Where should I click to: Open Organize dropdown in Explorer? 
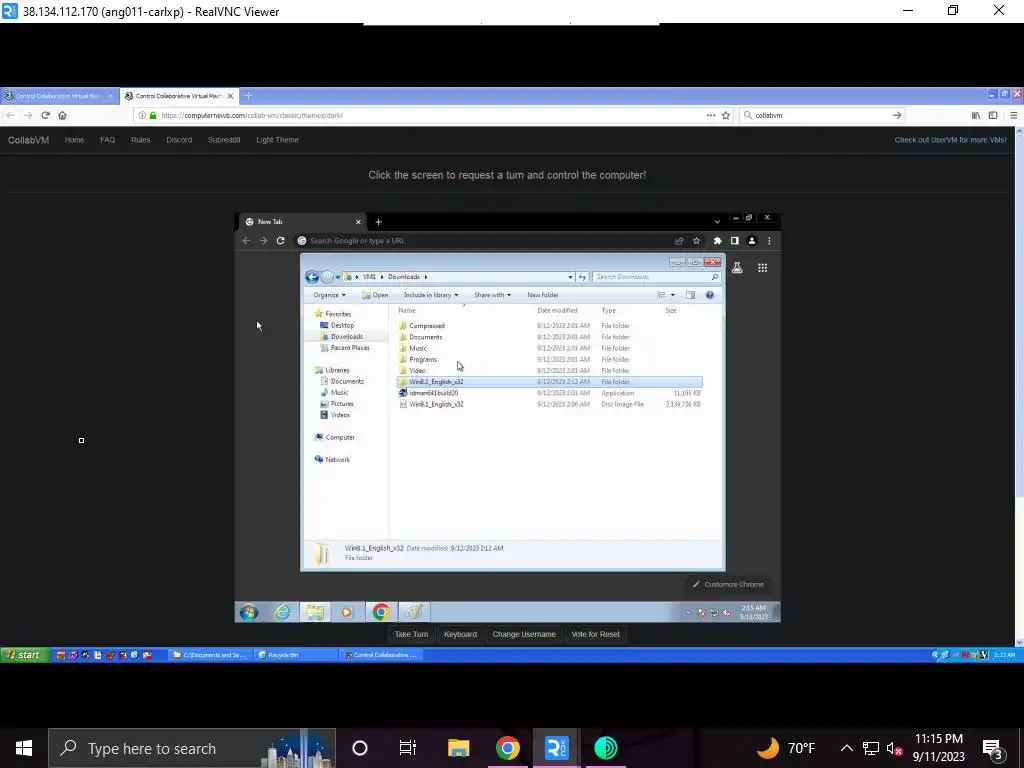(329, 295)
